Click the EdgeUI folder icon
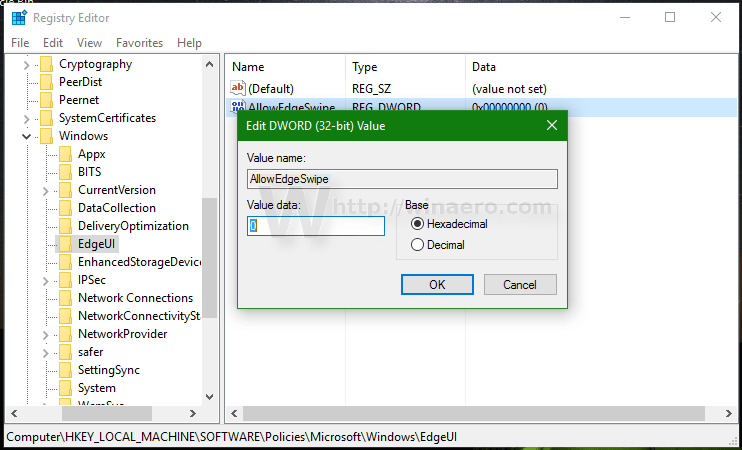The height and width of the screenshot is (450, 742). point(65,244)
